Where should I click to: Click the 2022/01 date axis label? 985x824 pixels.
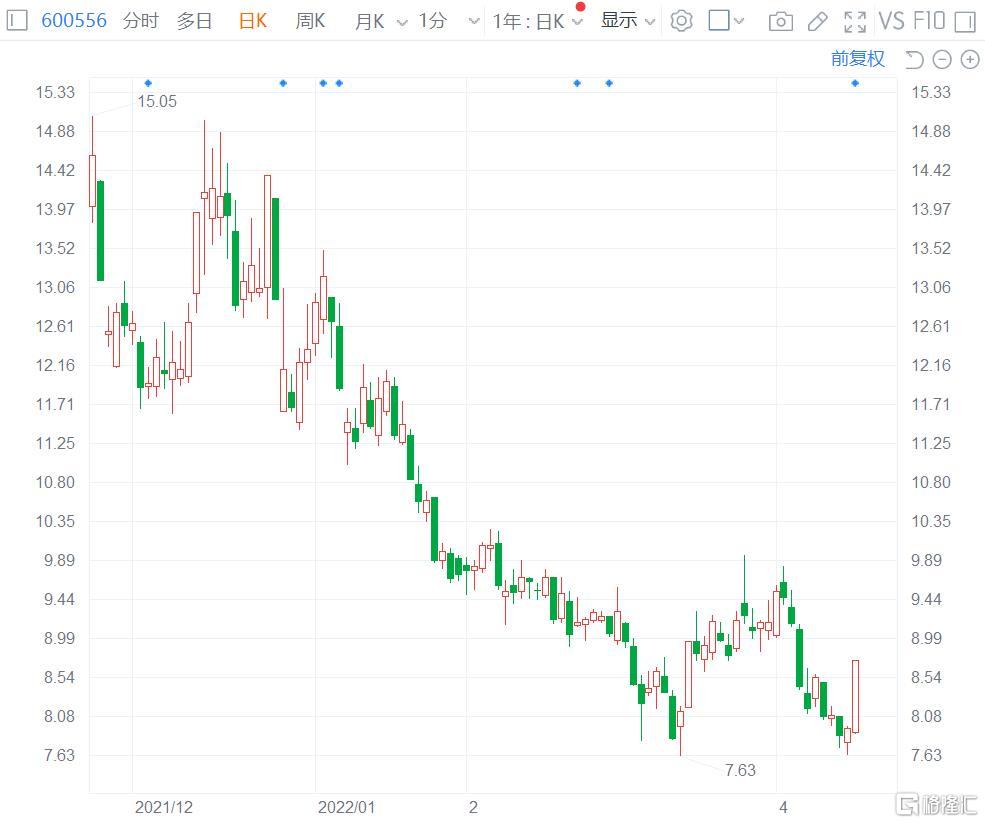click(x=346, y=807)
